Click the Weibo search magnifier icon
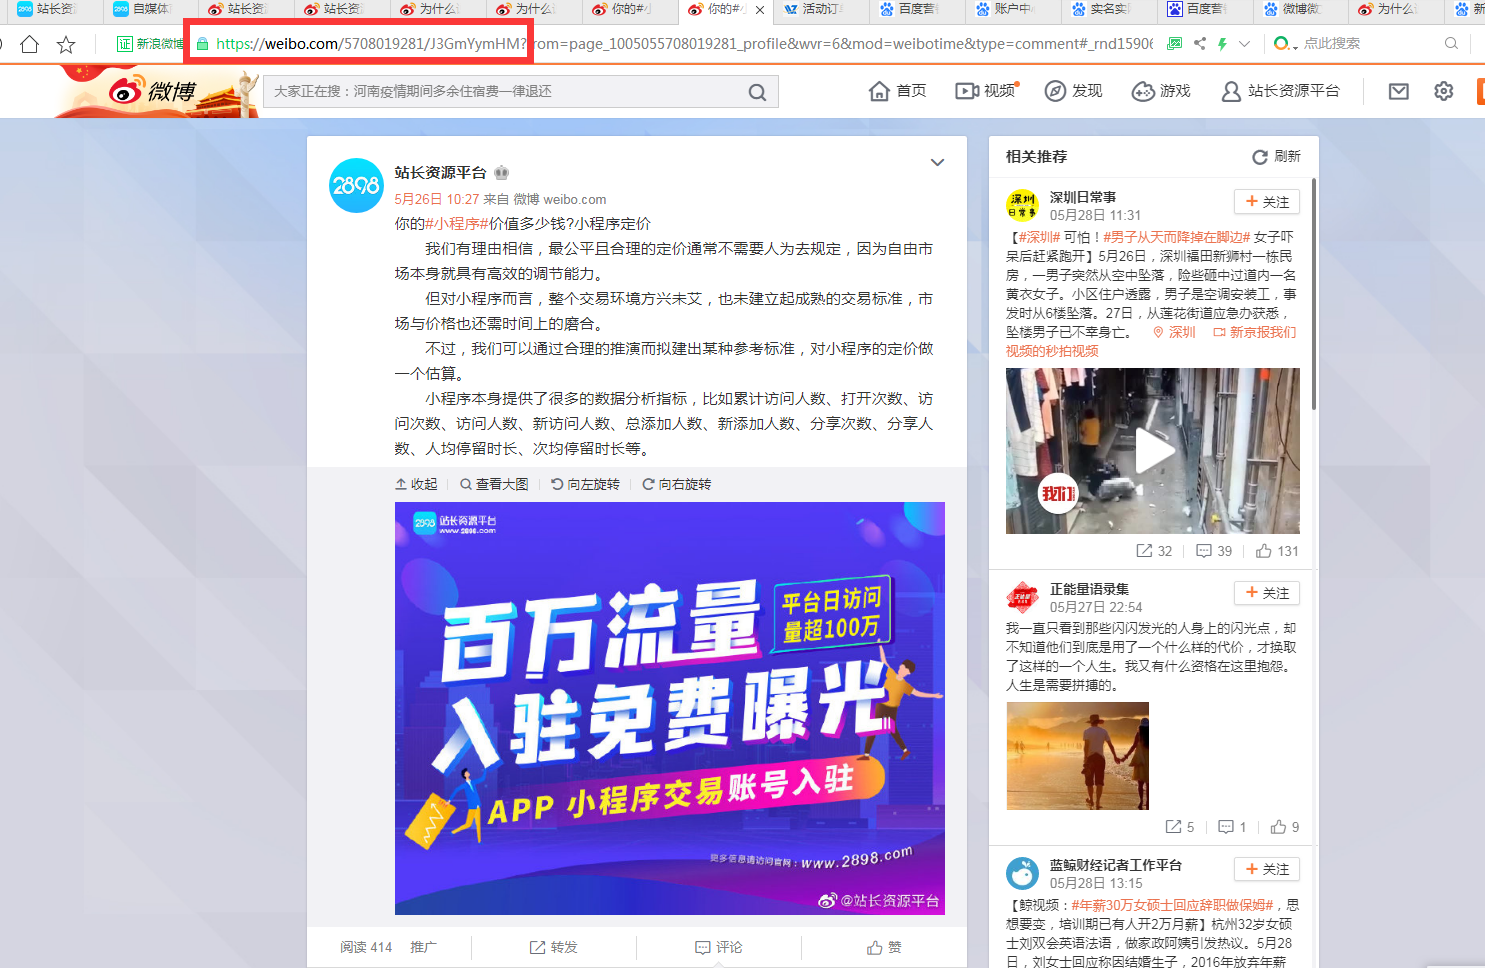The height and width of the screenshot is (968, 1485). point(757,92)
